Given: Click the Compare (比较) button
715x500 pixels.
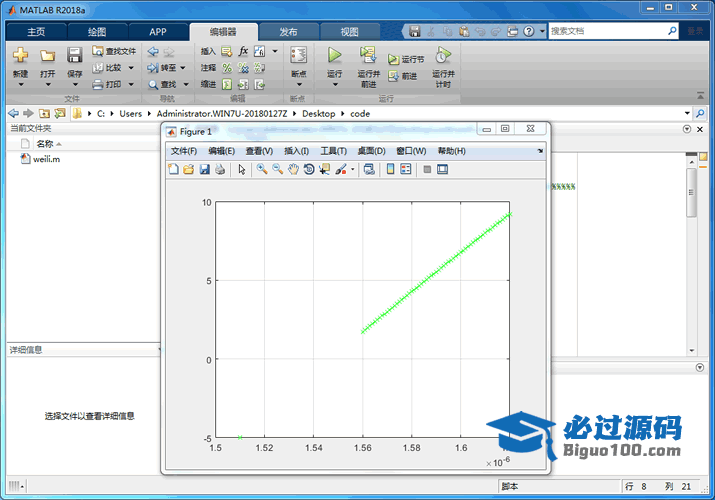Looking at the screenshot, I should pos(108,67).
